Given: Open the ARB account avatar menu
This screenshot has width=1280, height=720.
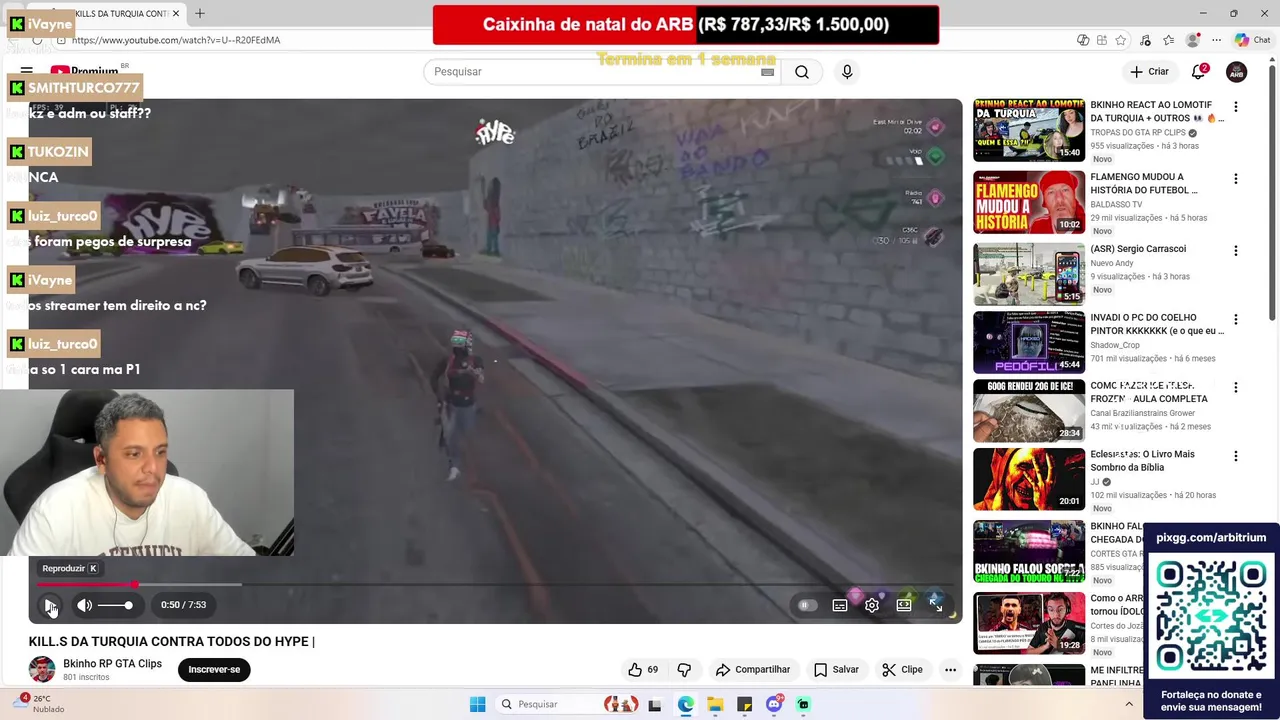Looking at the screenshot, I should 1237,72.
